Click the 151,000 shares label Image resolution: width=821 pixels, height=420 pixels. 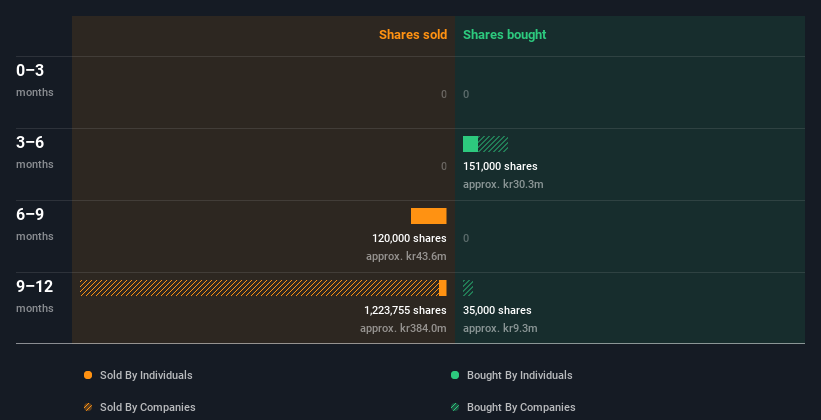(500, 166)
